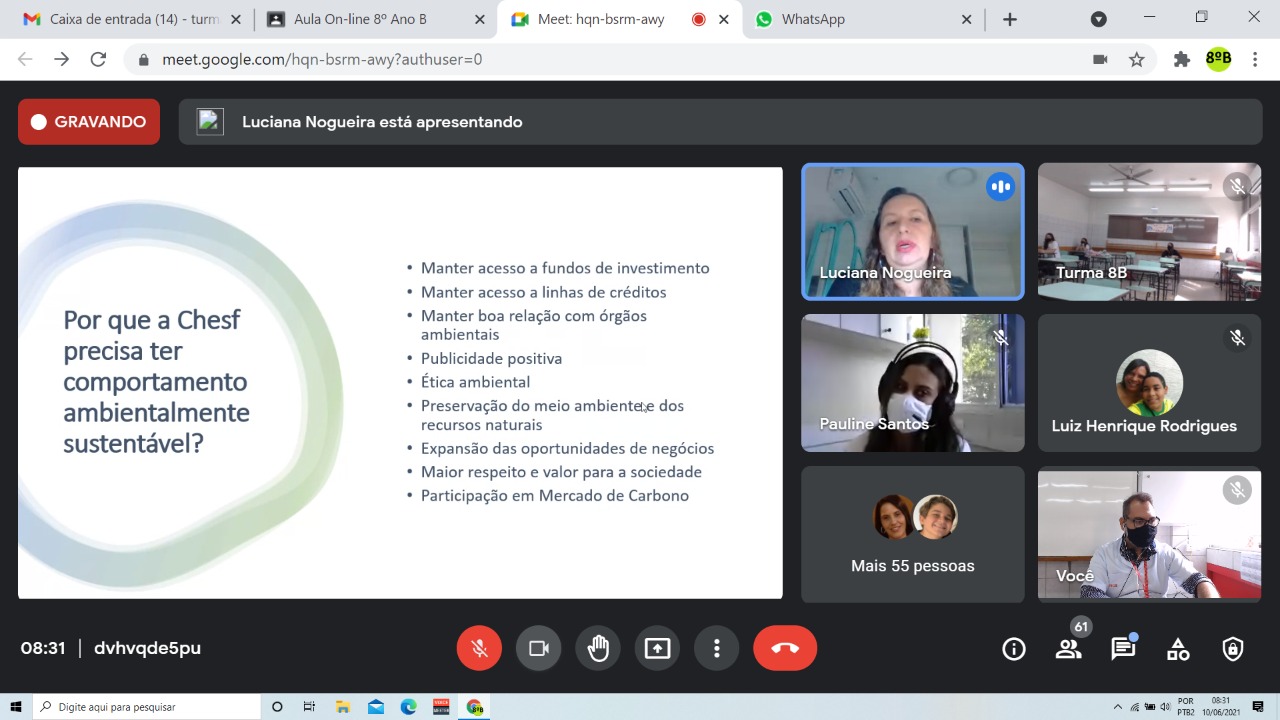Open the Chrome extensions menu
Image resolution: width=1280 pixels, height=720 pixels.
1182,60
